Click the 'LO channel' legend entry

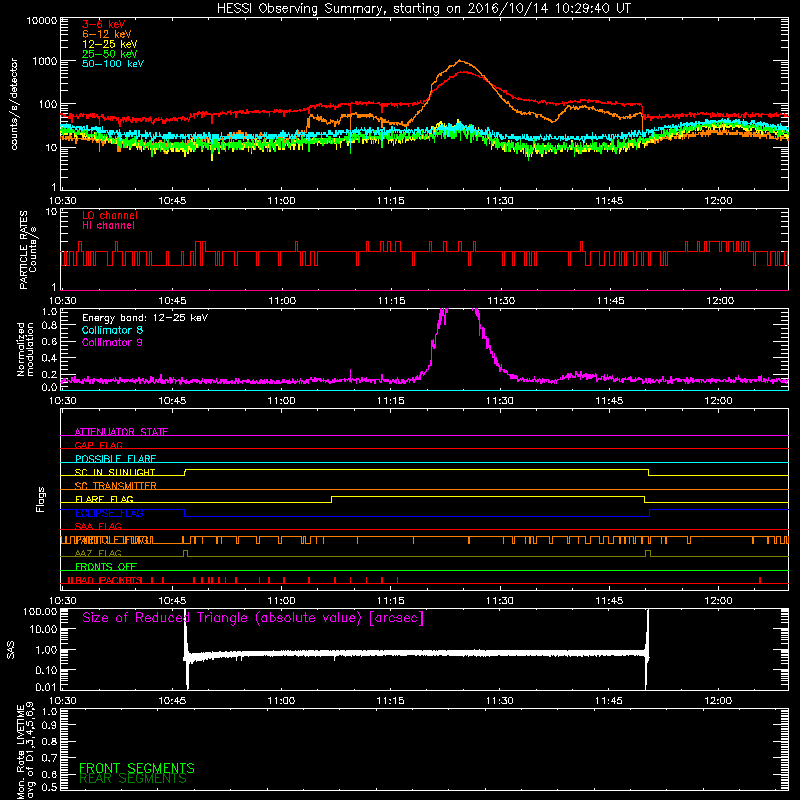(x=110, y=215)
